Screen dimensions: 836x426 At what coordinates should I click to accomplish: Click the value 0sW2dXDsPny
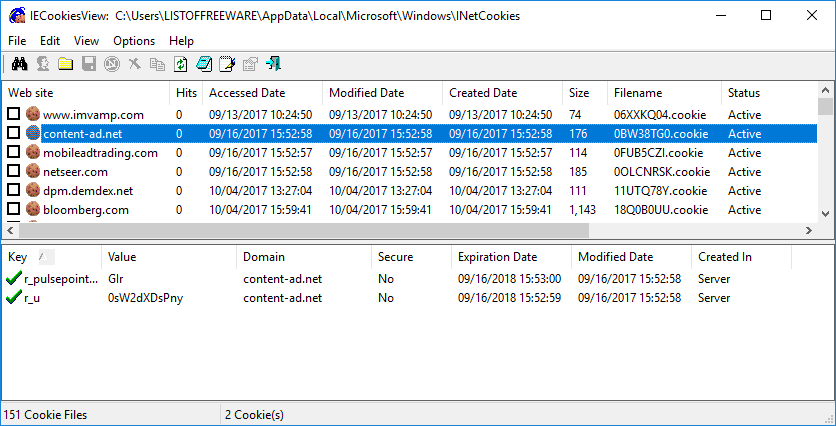(145, 298)
